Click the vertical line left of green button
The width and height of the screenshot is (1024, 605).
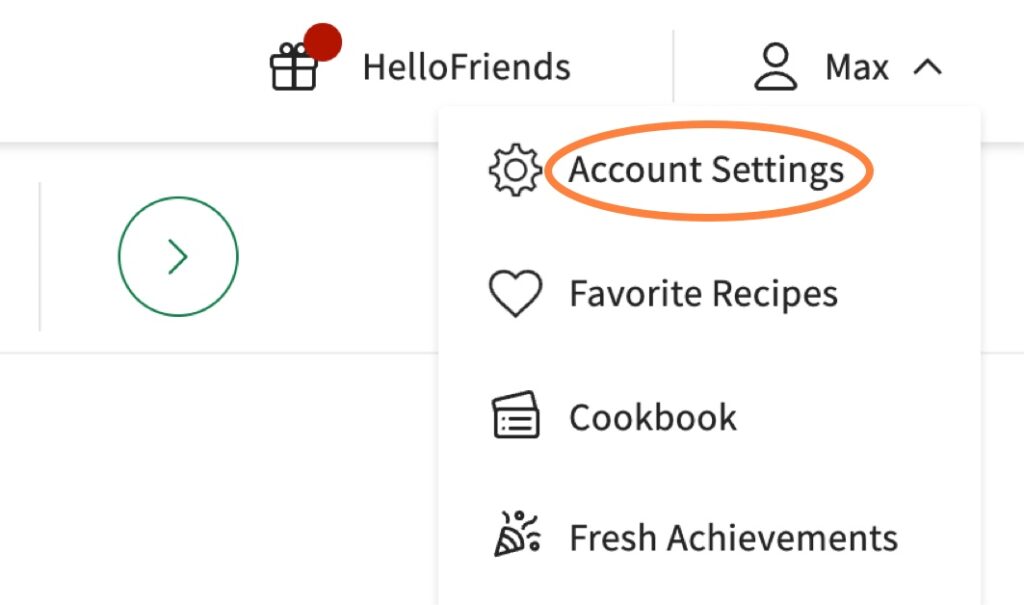click(x=40, y=256)
